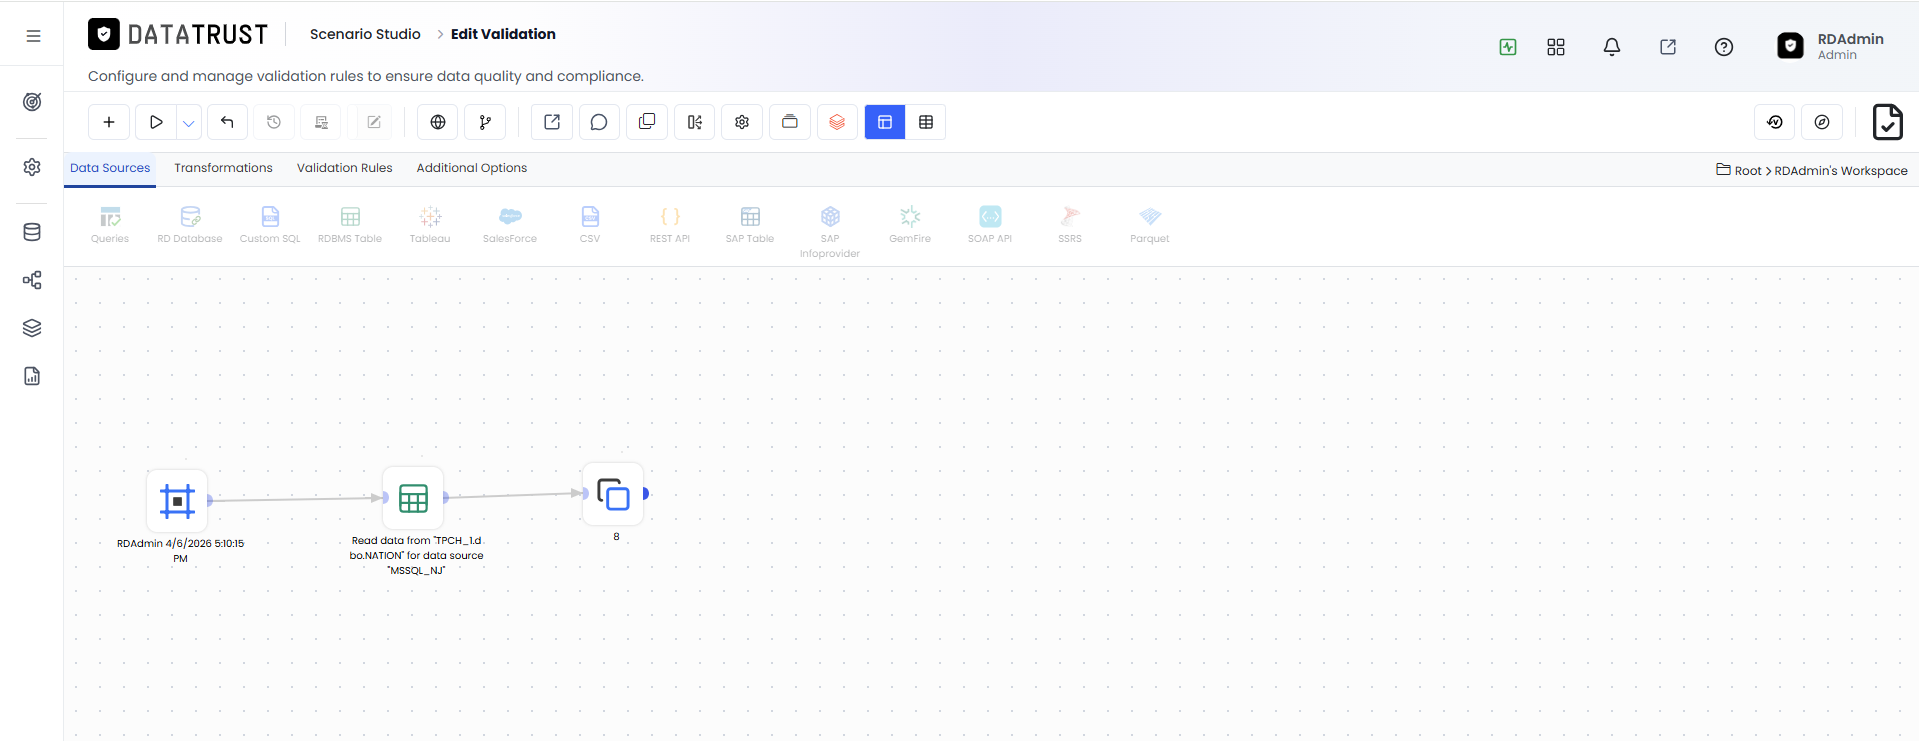
Task: Open the Additional Options tab
Action: 472,168
